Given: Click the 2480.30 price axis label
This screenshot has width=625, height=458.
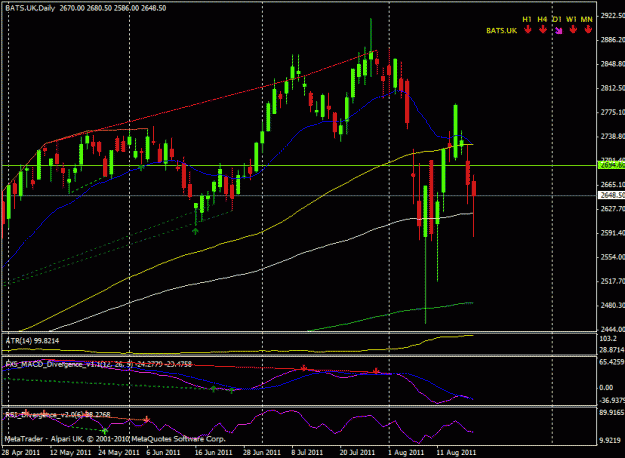Looking at the screenshot, I should (613, 305).
